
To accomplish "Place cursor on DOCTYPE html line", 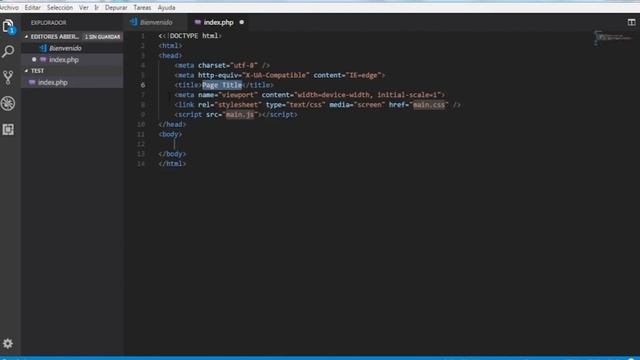I will 190,36.
